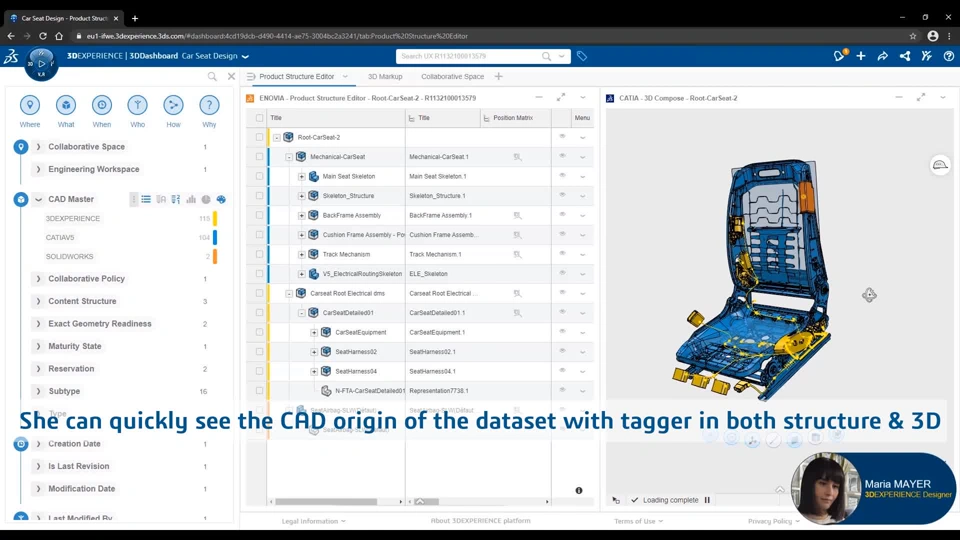Open the tools icon in top bar

pyautogui.click(x=926, y=56)
